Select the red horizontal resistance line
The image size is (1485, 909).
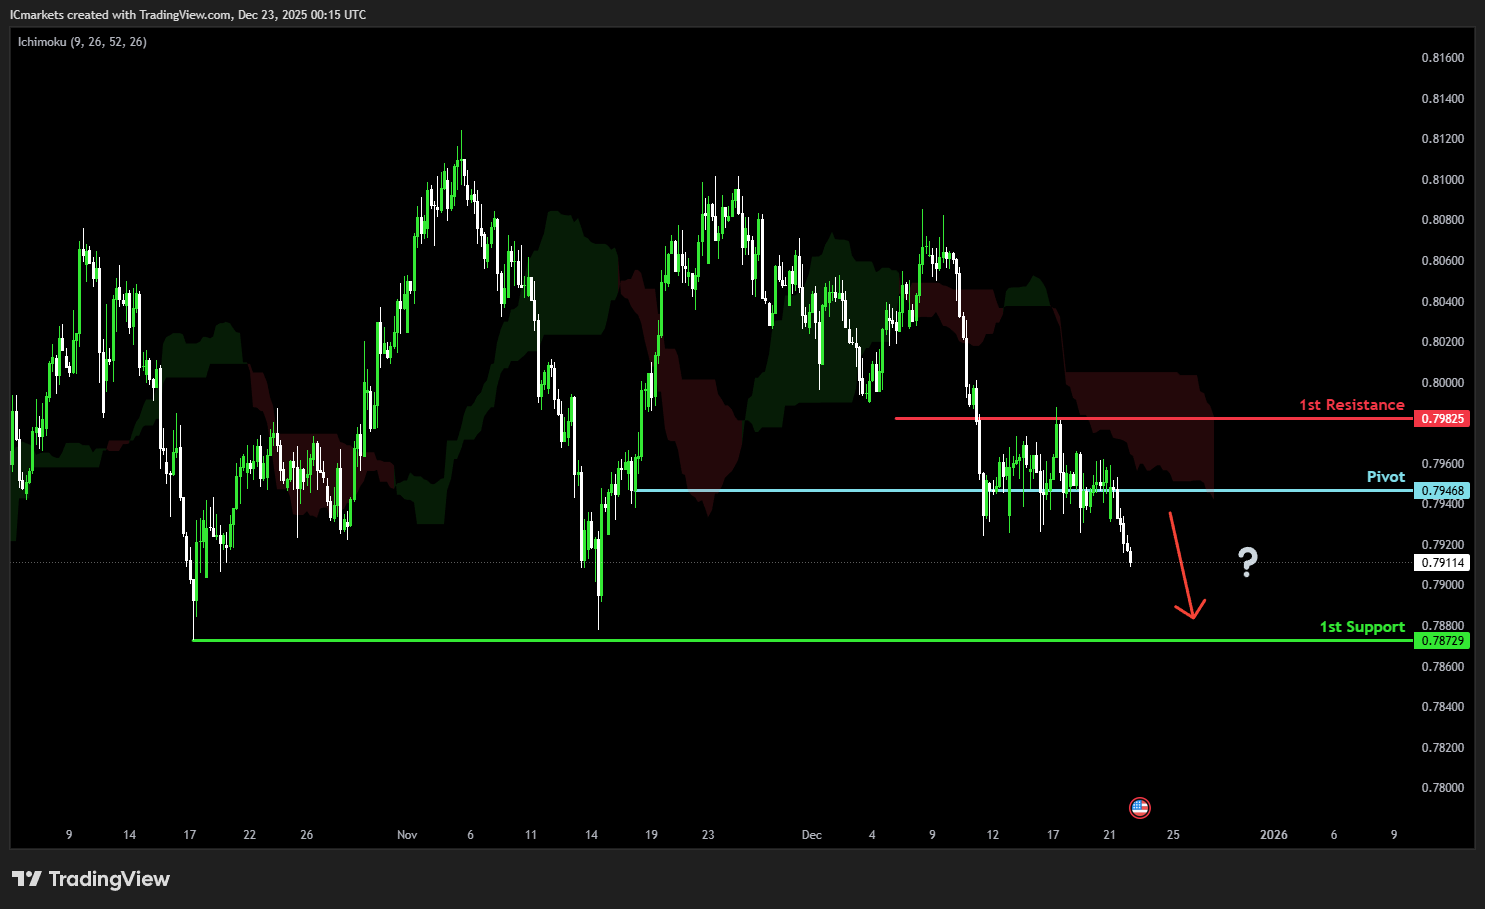point(1100,418)
